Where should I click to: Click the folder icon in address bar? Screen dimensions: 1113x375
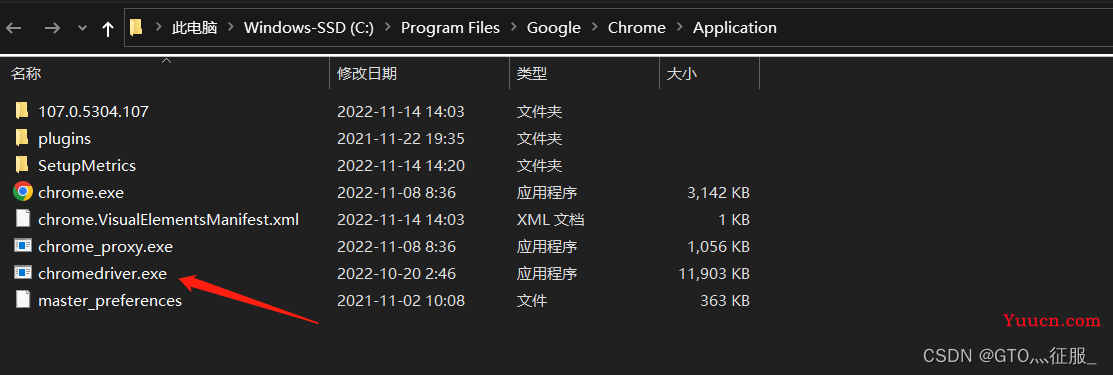point(136,28)
